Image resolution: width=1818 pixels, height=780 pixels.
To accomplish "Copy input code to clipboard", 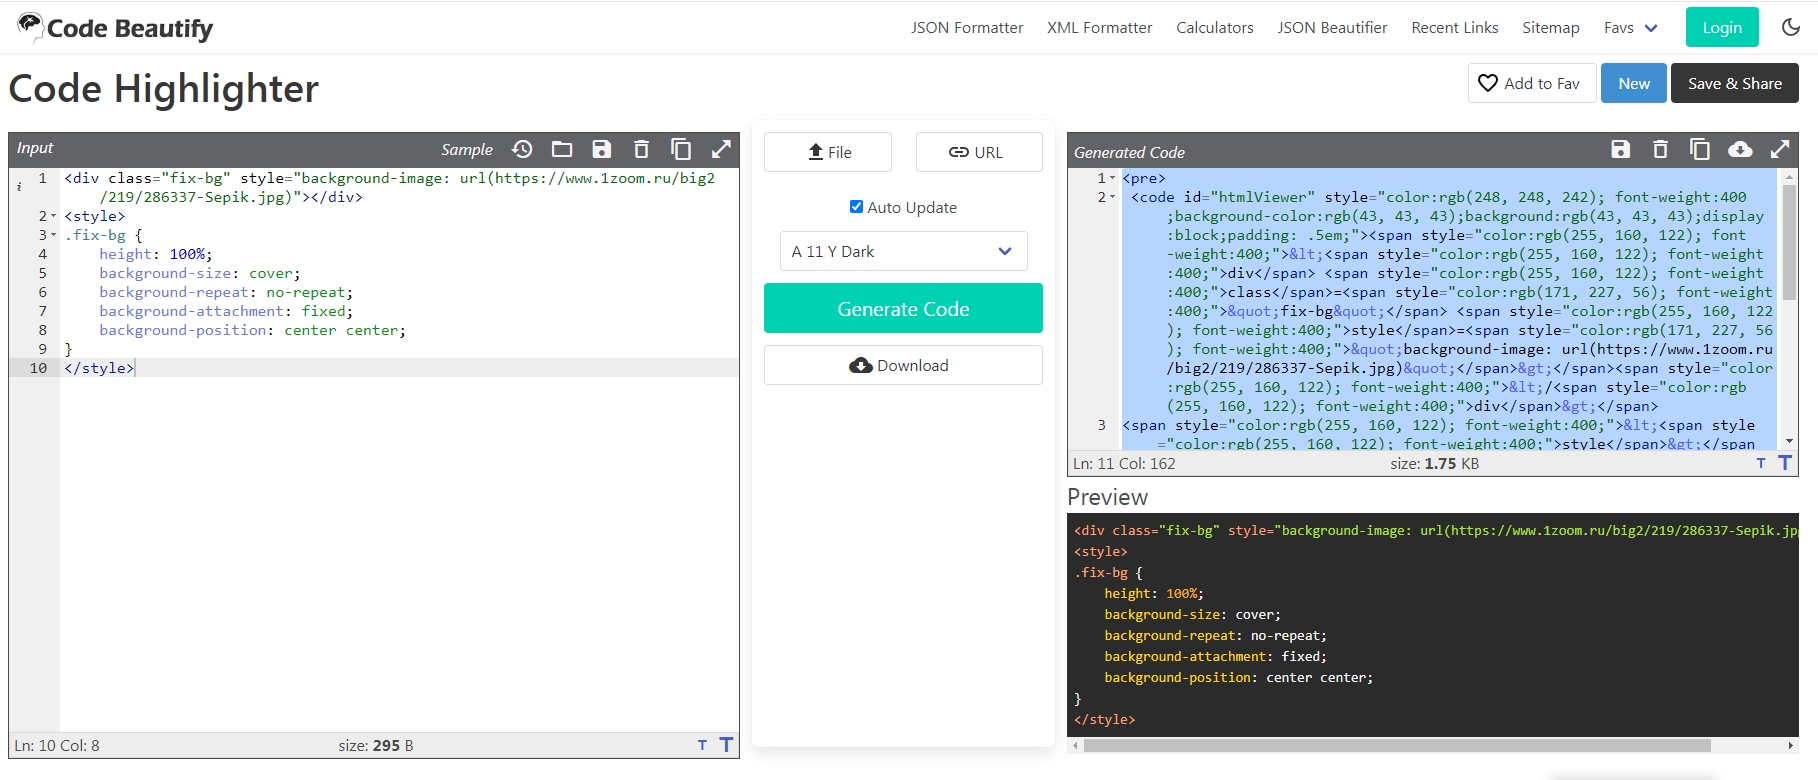I will 681,149.
